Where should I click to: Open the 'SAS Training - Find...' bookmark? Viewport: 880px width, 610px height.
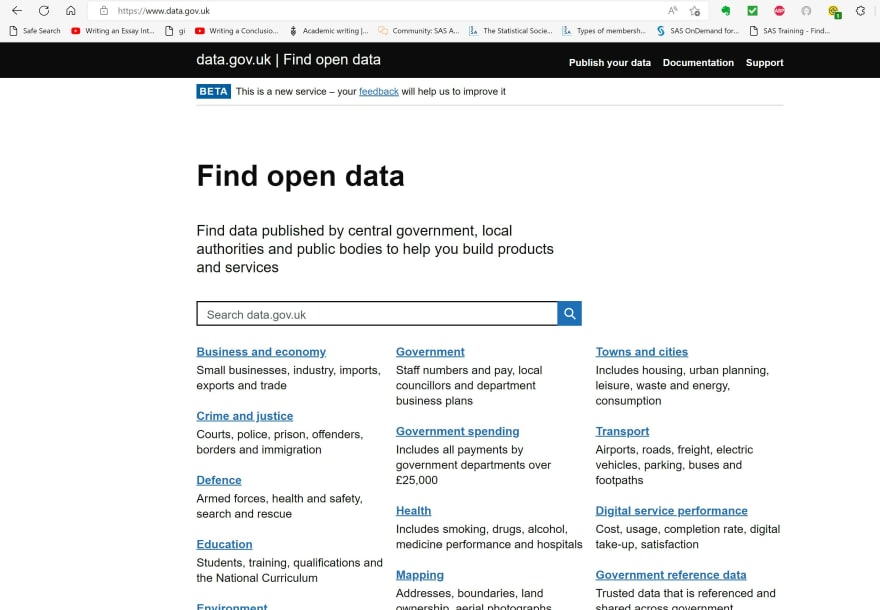click(x=790, y=31)
